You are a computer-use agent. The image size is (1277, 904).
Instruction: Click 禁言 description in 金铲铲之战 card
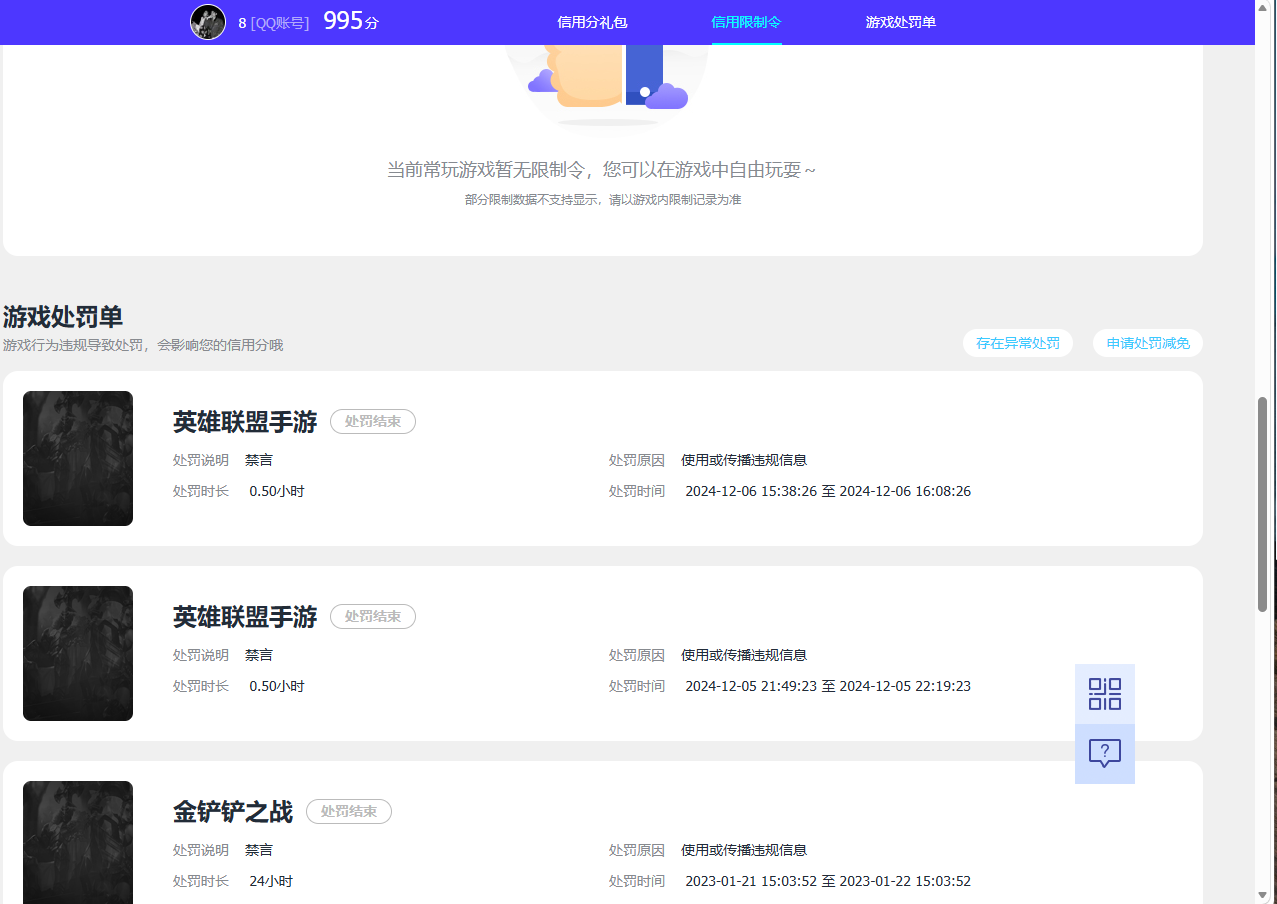tap(259, 850)
